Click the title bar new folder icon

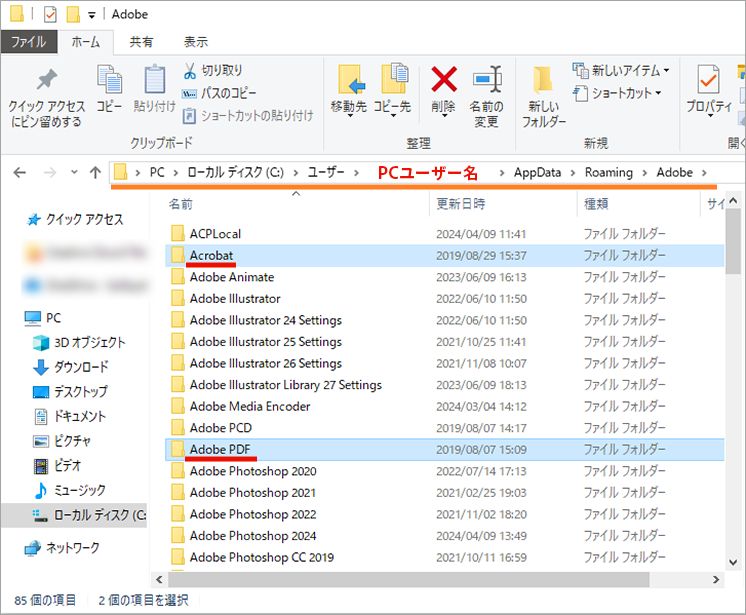(73, 14)
